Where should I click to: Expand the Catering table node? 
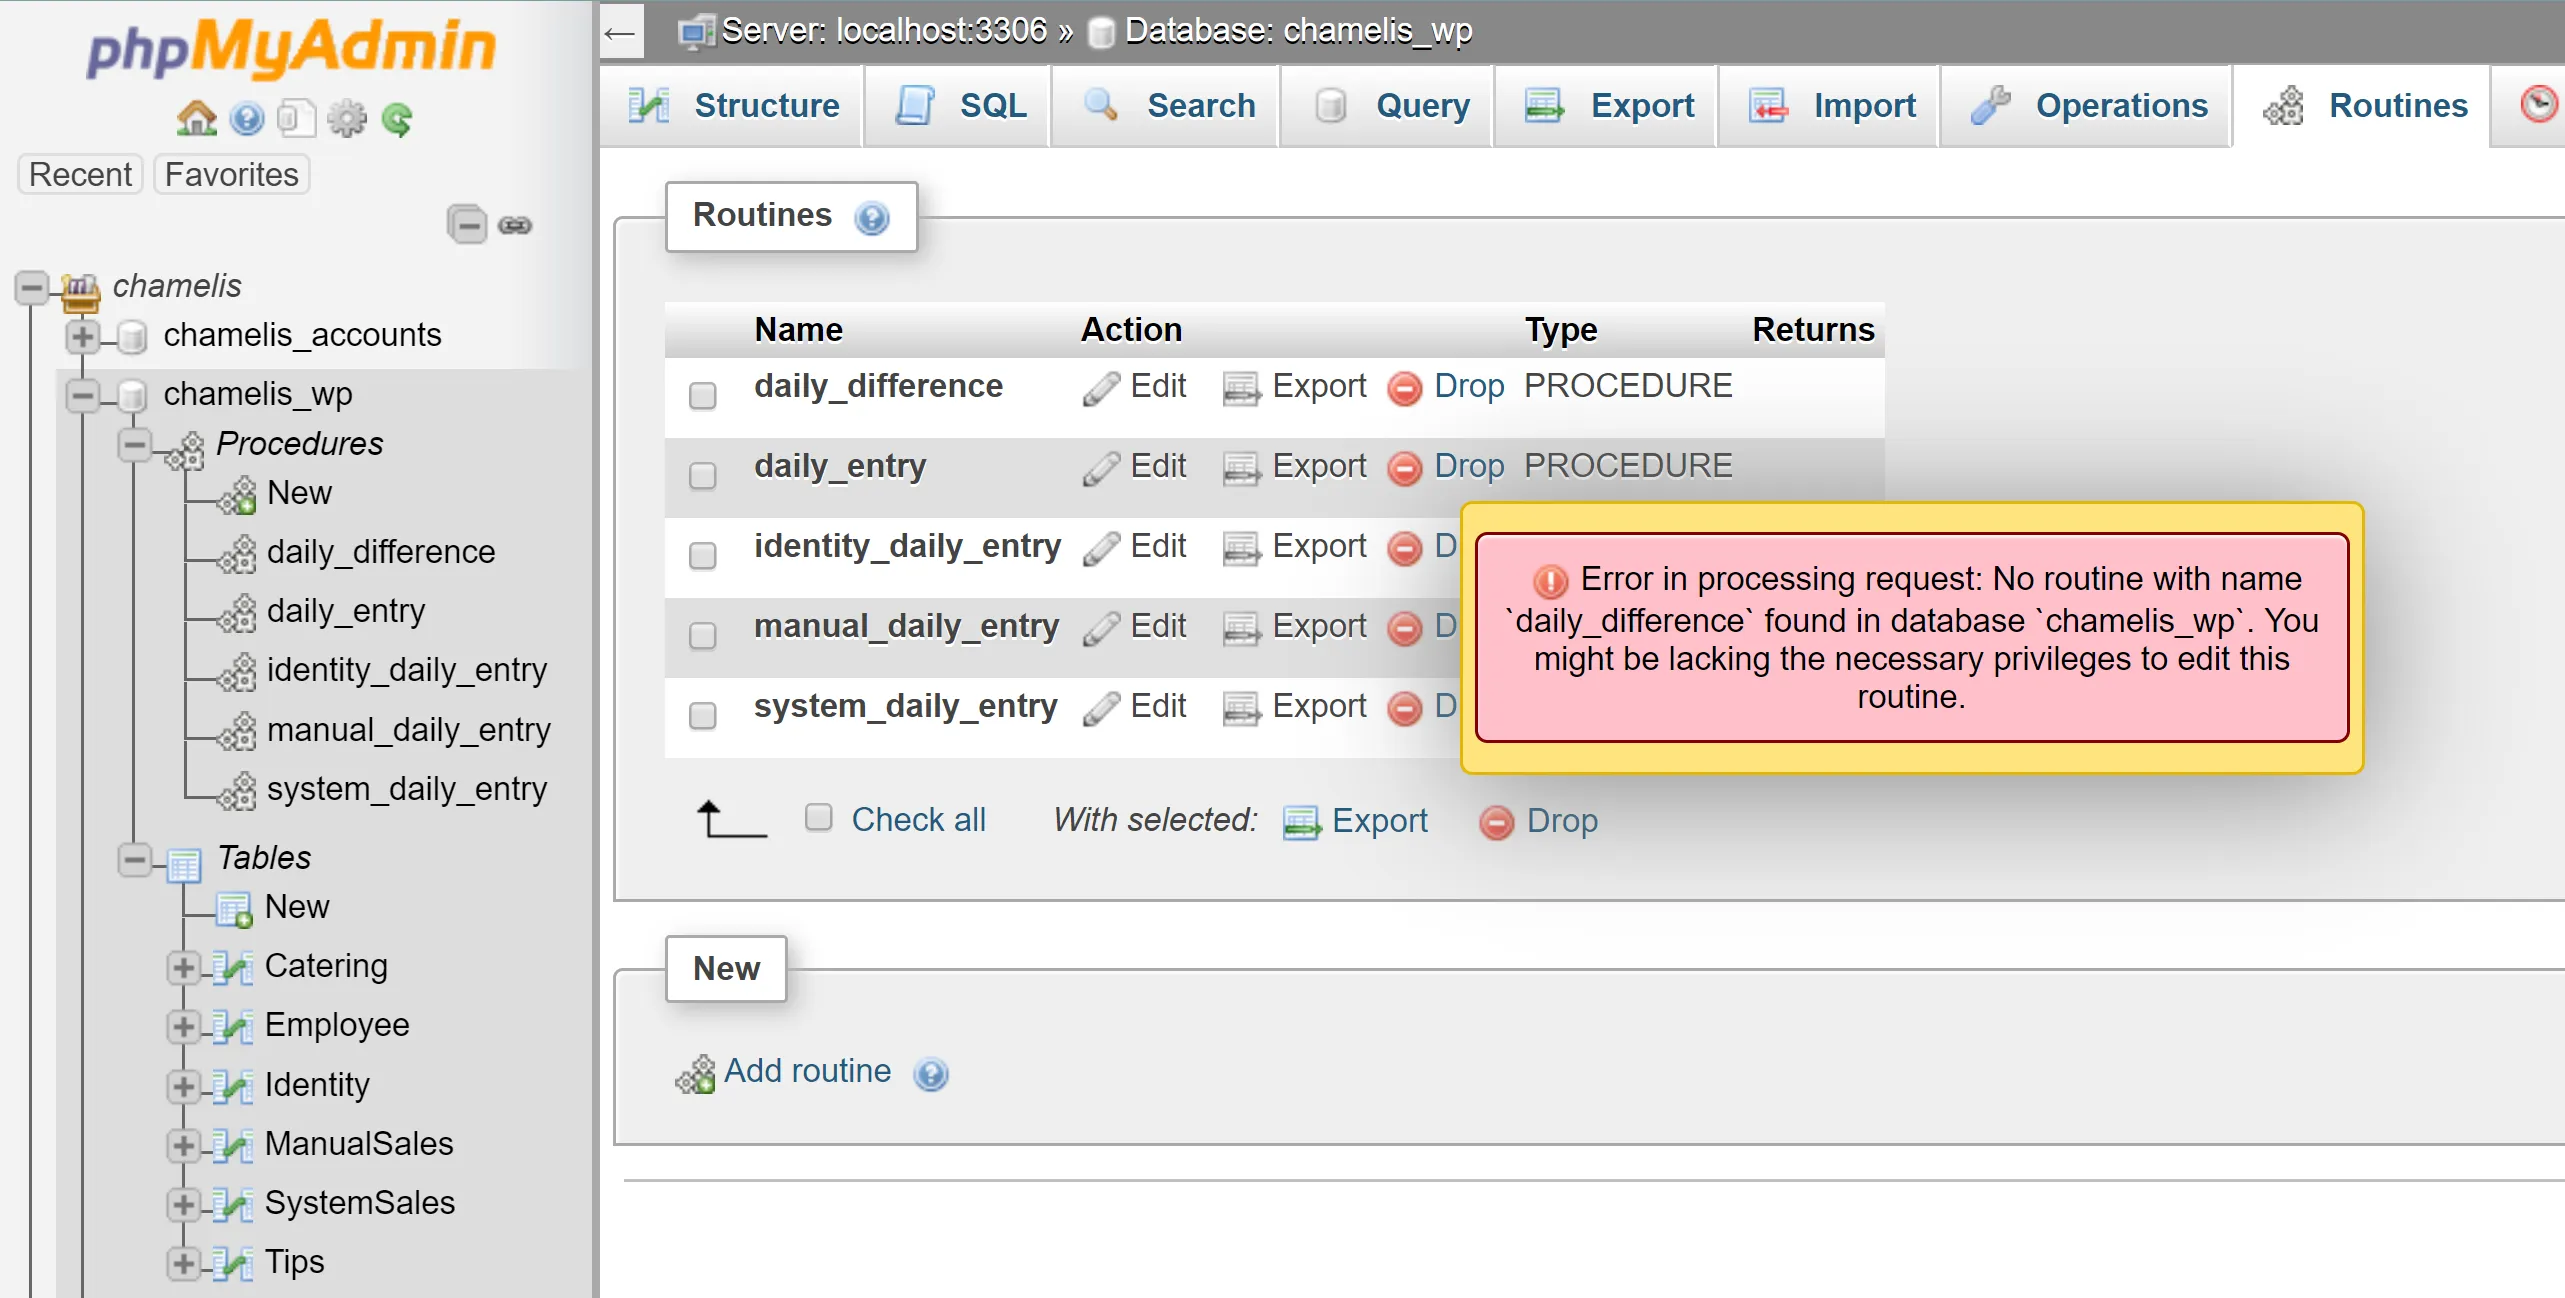(183, 967)
